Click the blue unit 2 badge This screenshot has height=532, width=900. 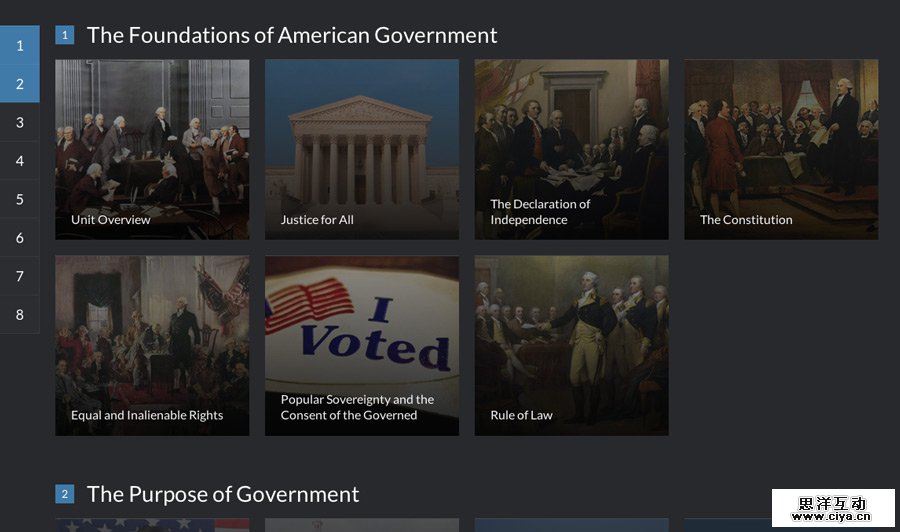[x=65, y=494]
